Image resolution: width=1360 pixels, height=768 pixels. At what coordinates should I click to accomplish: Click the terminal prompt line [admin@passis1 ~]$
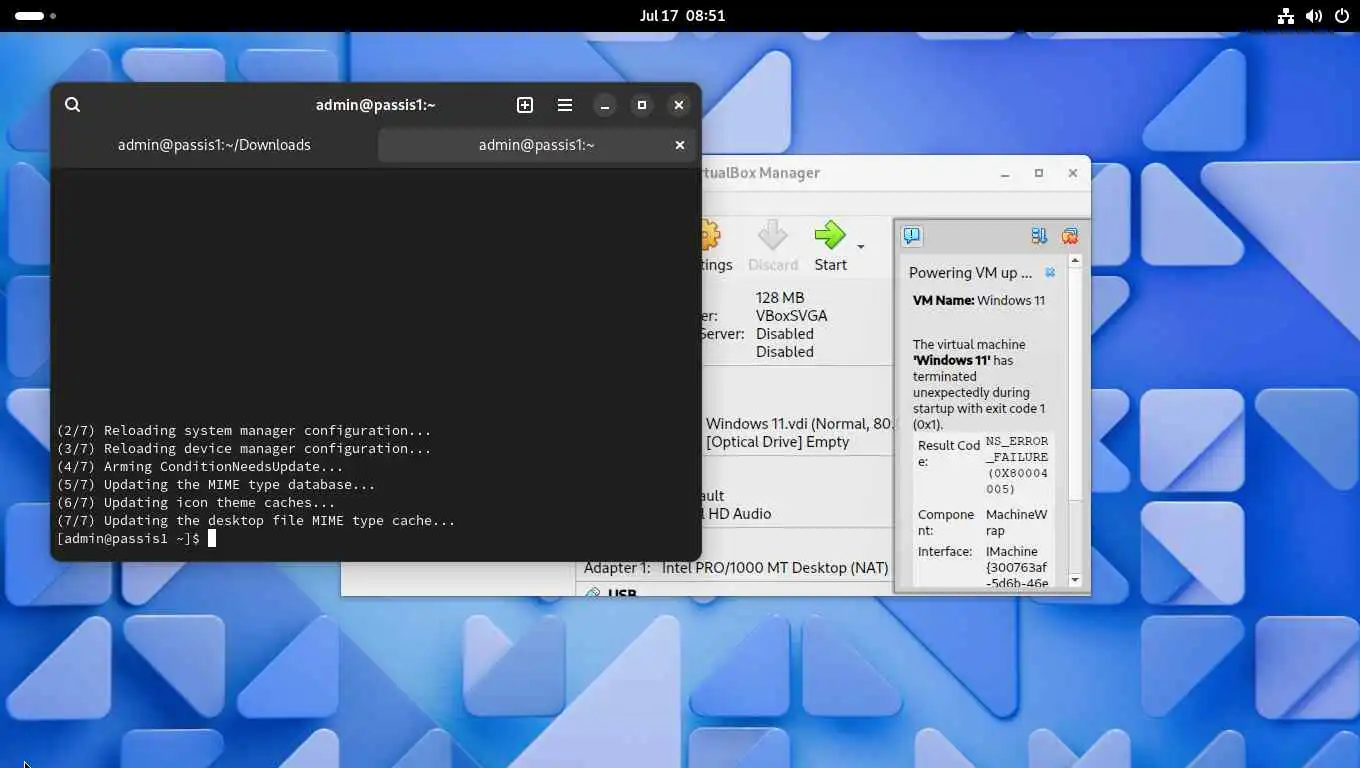pos(128,539)
